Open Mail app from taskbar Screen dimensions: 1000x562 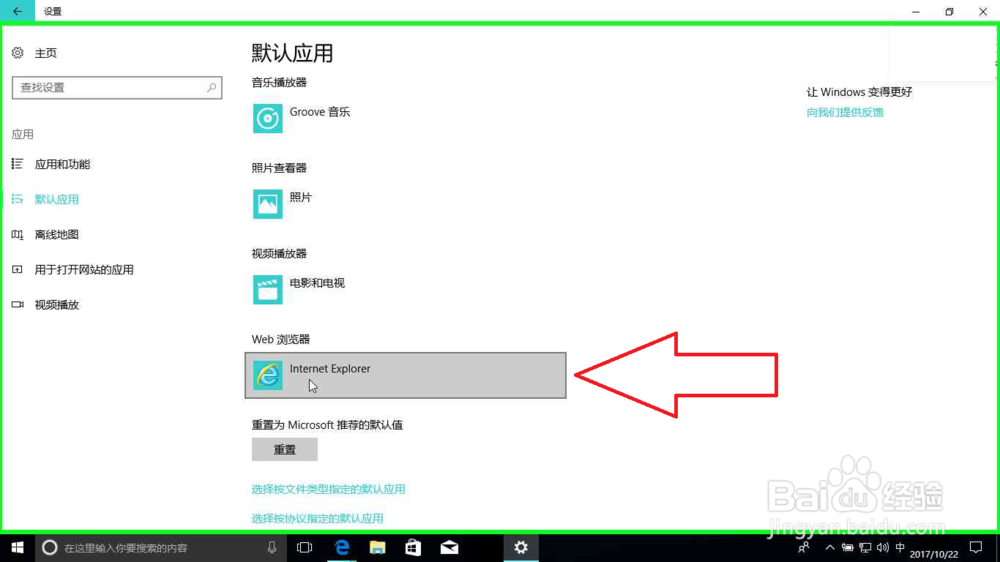[450, 548]
